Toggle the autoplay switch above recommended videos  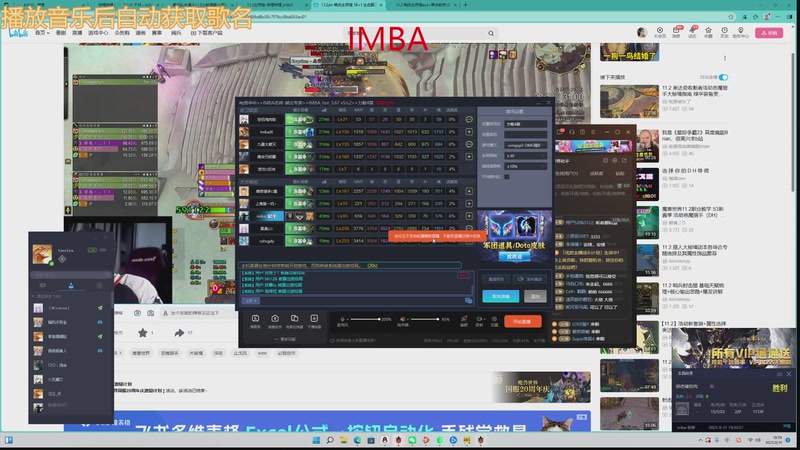click(x=723, y=77)
